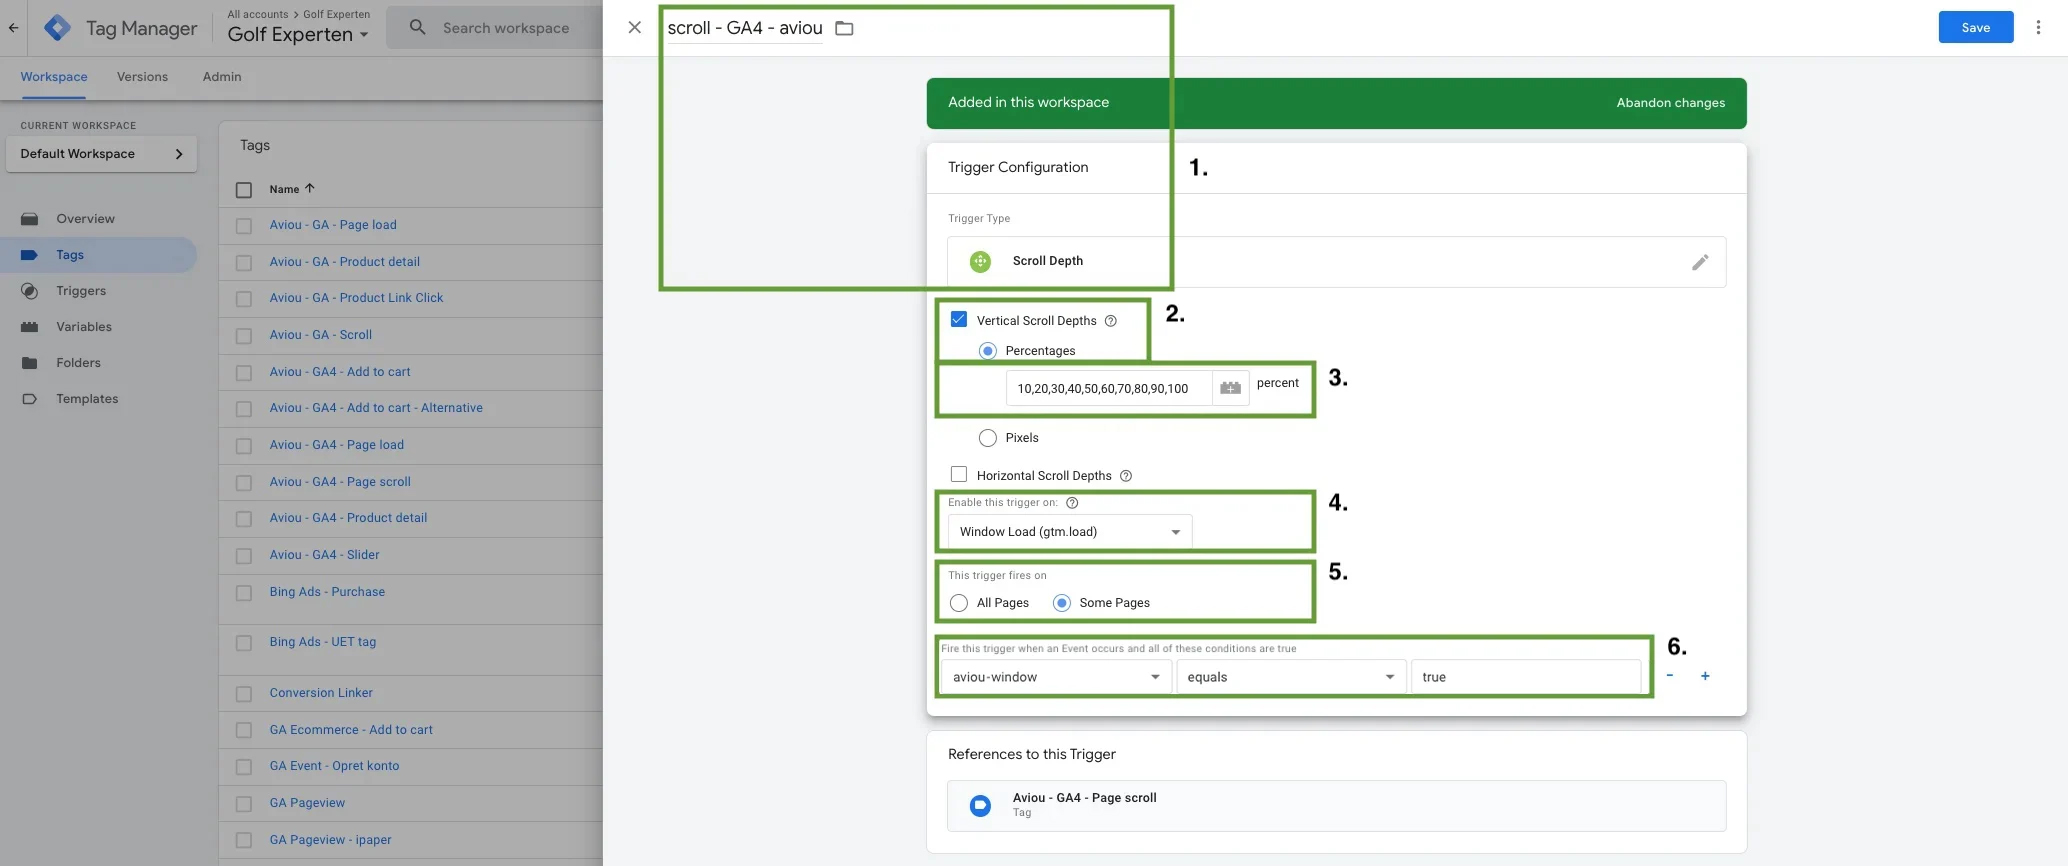The width and height of the screenshot is (2068, 866).
Task: Check the Aviou - GA4 - Slider row
Action: (x=244, y=556)
